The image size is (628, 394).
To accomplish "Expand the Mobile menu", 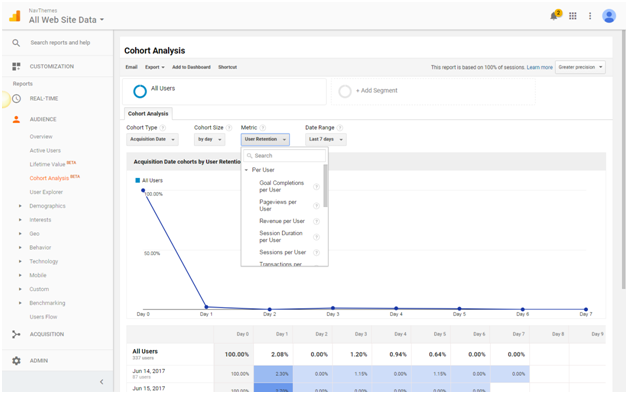I will tap(20, 275).
